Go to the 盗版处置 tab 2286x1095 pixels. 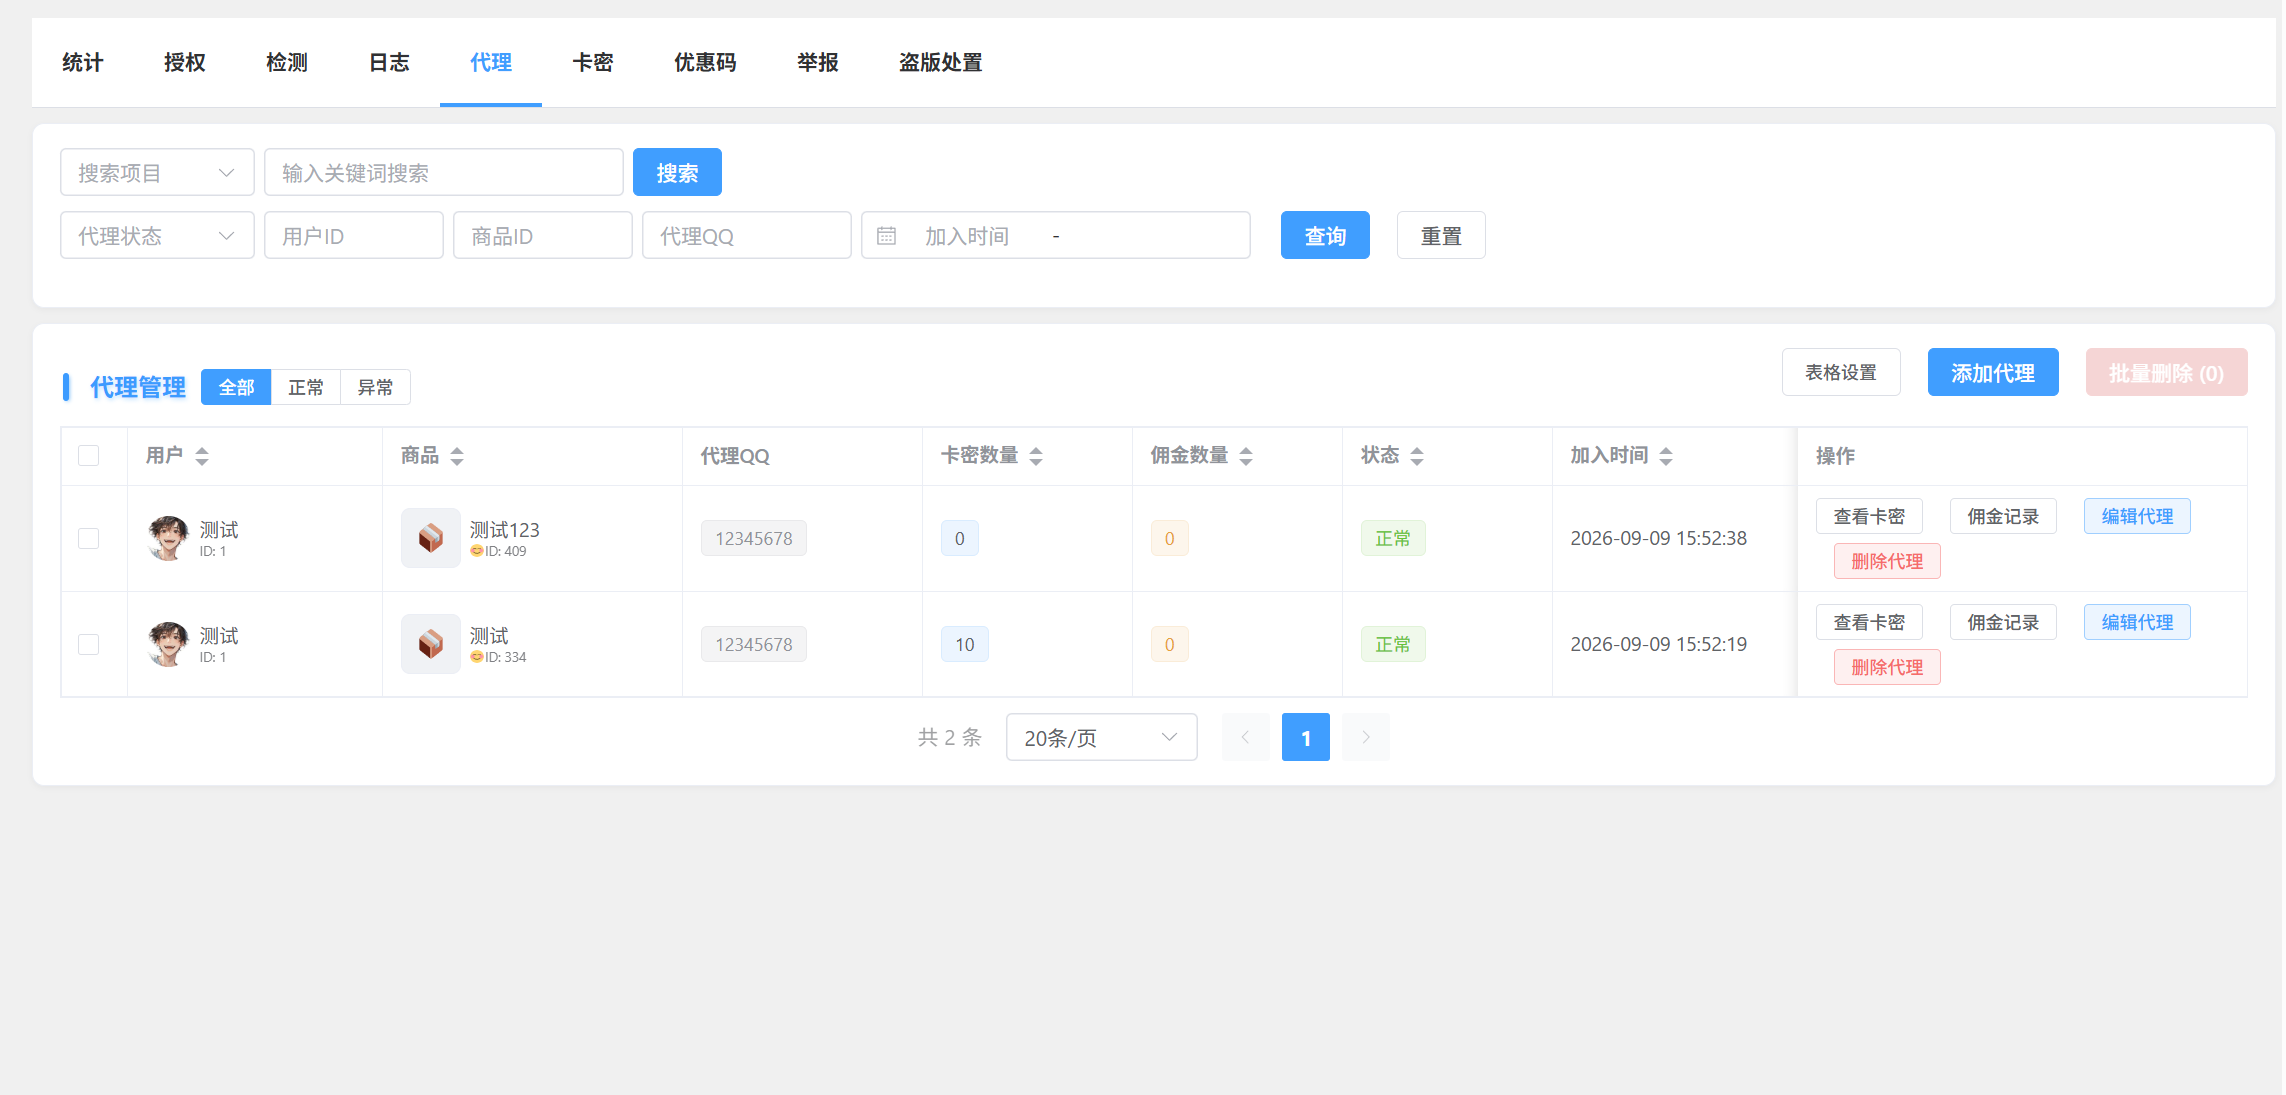click(x=941, y=62)
